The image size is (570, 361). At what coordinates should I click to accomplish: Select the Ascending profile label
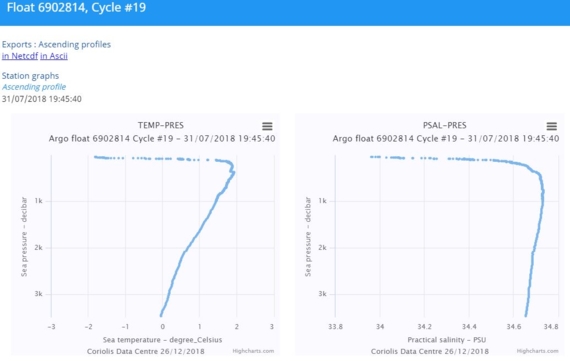click(x=34, y=87)
